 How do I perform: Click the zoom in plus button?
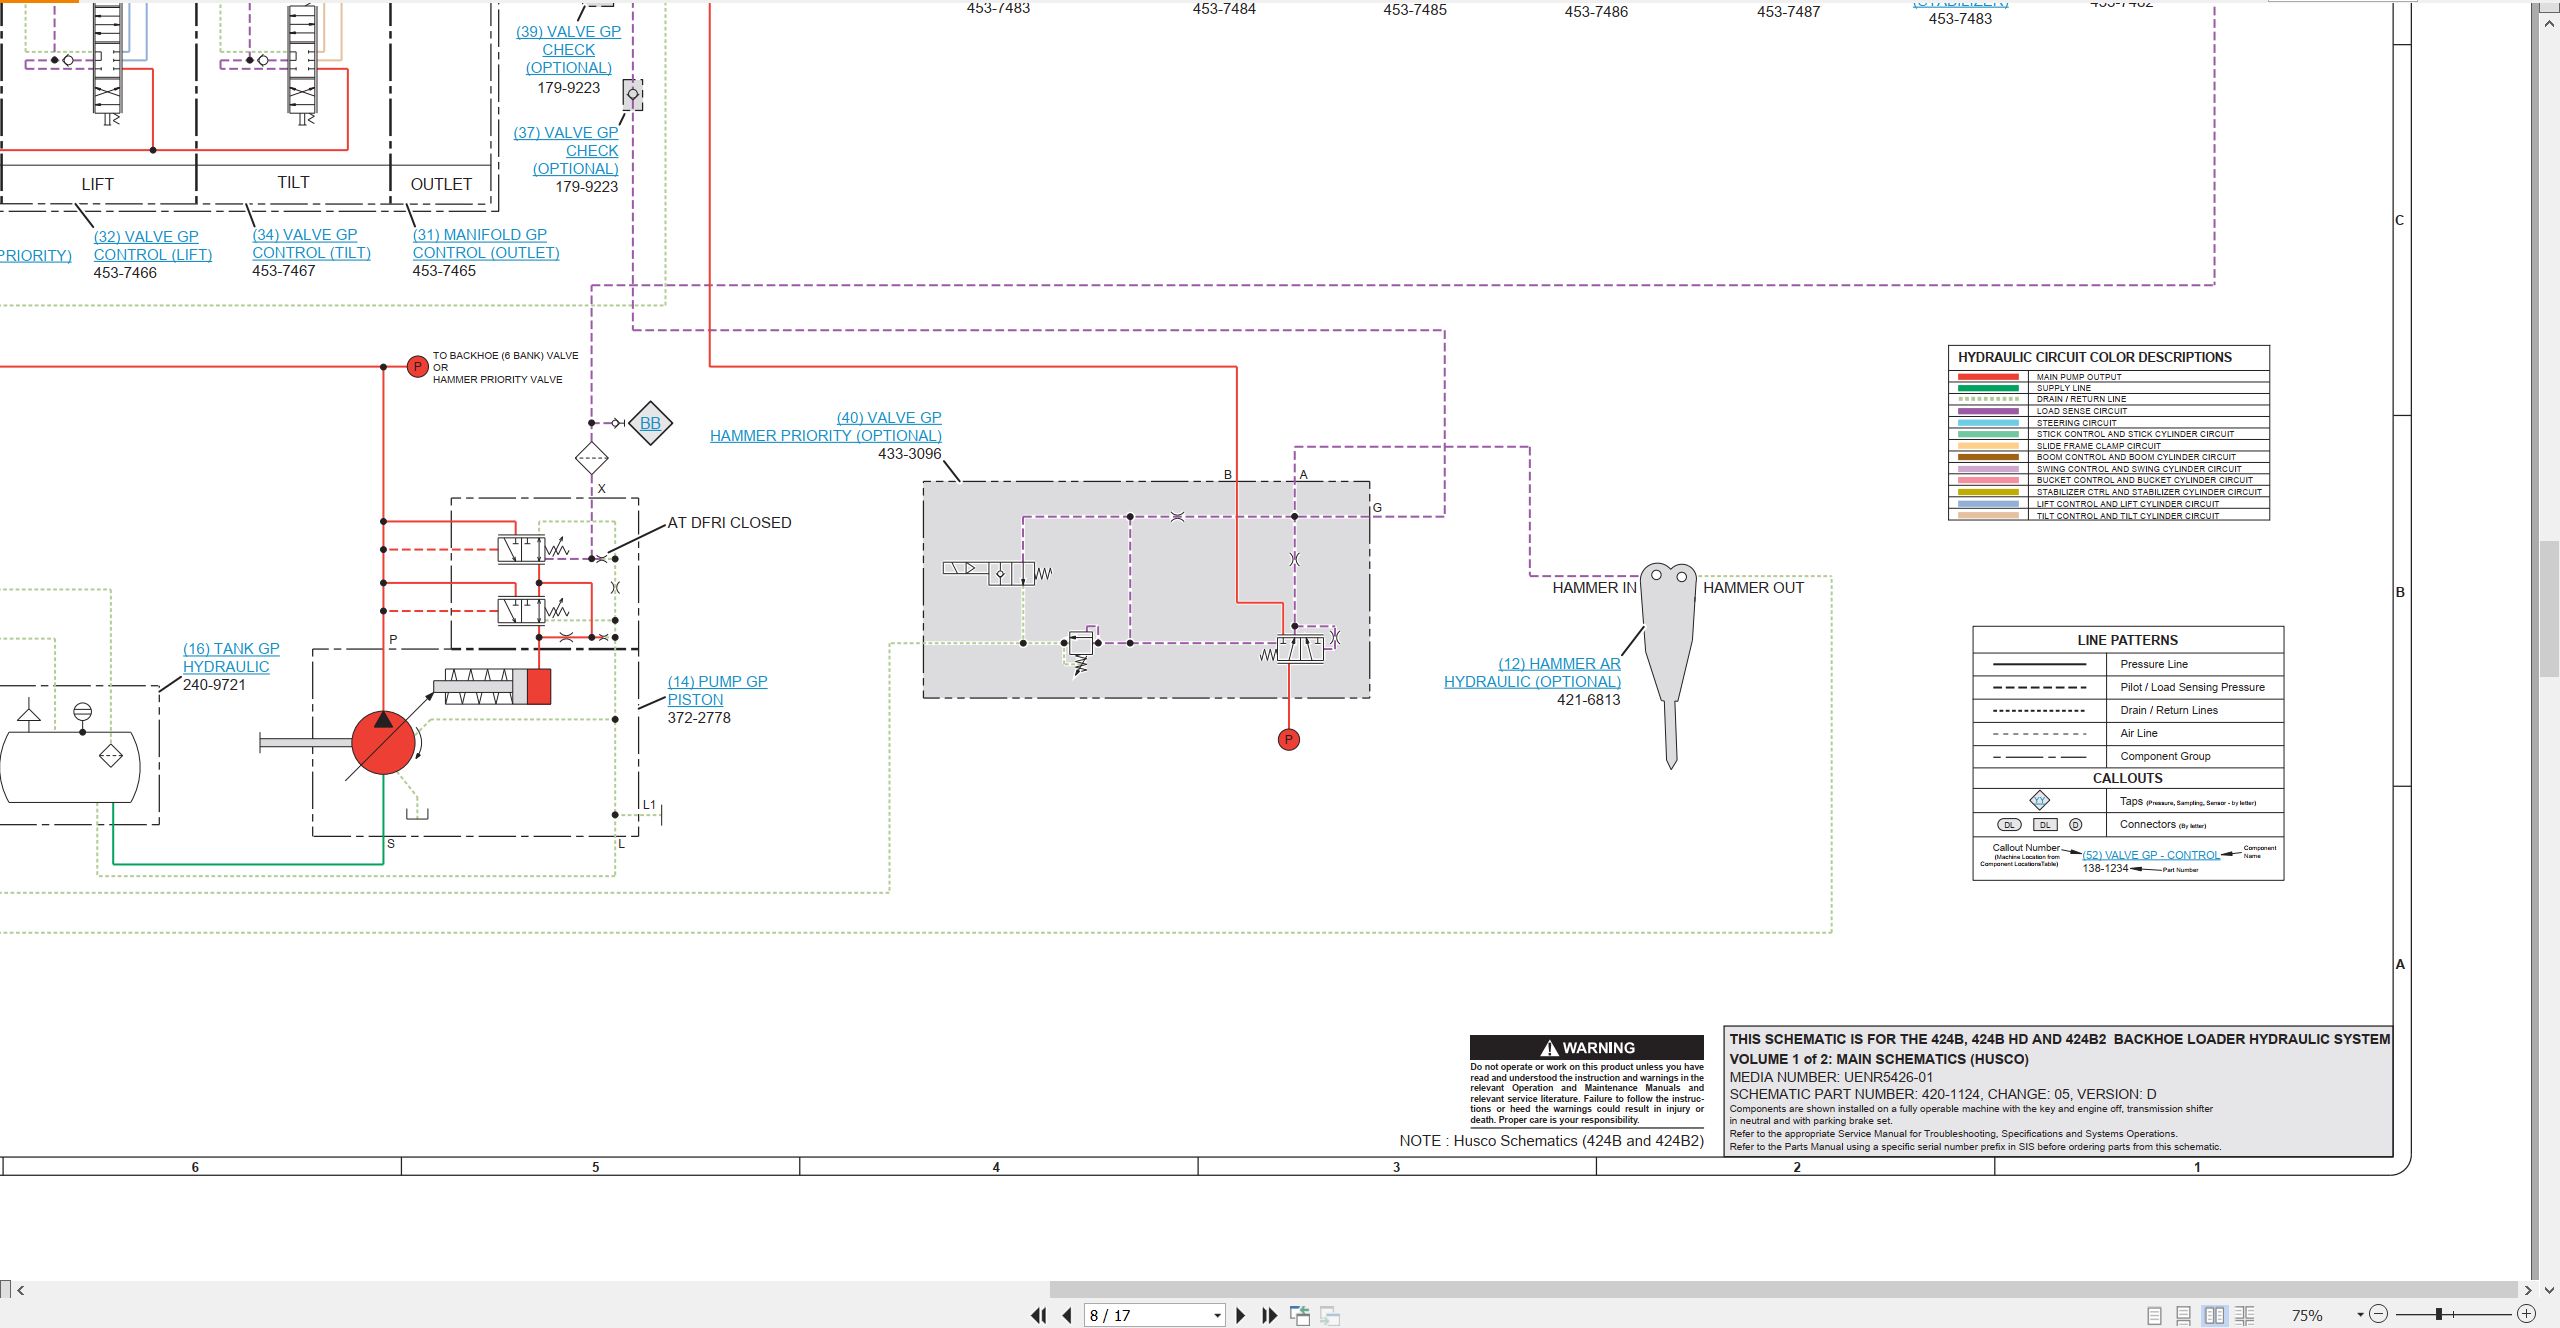point(2526,1314)
